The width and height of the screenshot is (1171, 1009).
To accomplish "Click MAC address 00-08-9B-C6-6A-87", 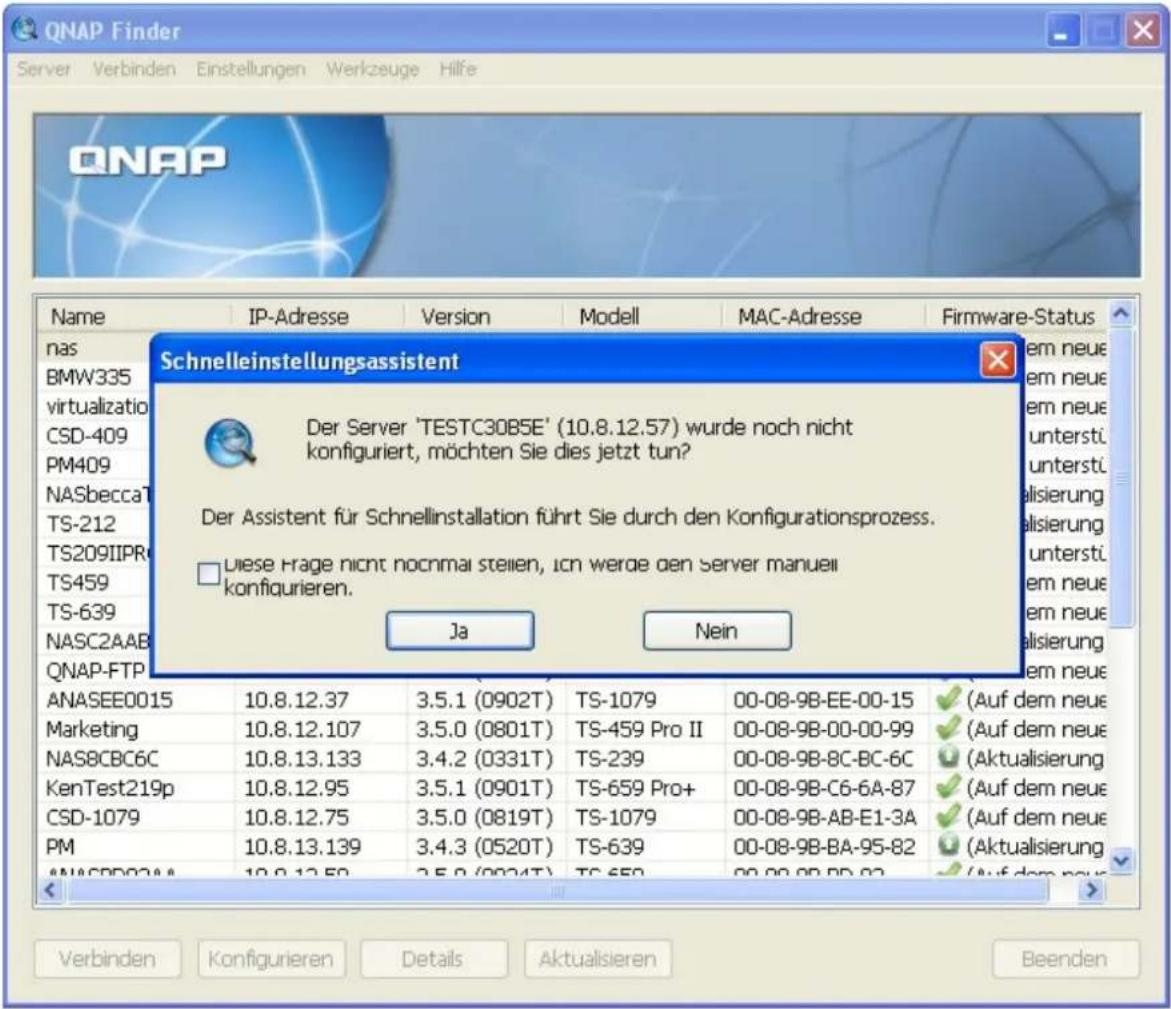I will click(824, 788).
